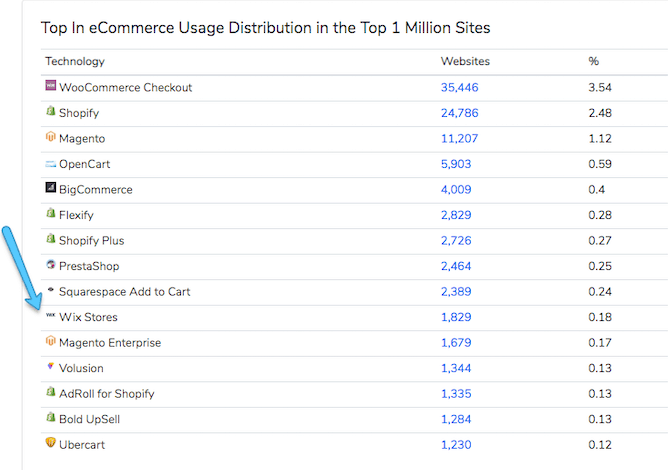The height and width of the screenshot is (470, 668).
Task: Open the 11,207 websites link
Action: coord(459,138)
